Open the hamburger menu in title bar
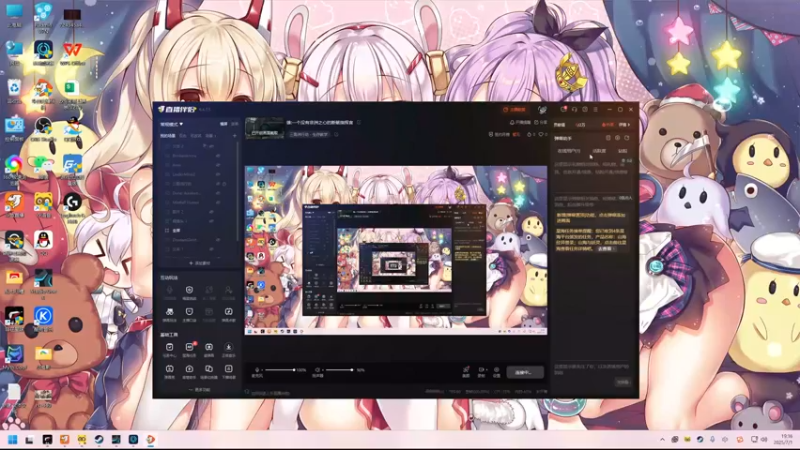 coord(595,109)
